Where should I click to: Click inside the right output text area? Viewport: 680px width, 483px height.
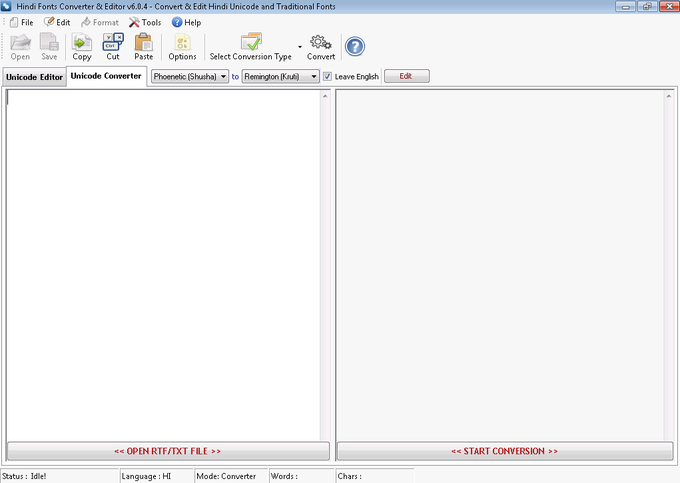[500, 265]
